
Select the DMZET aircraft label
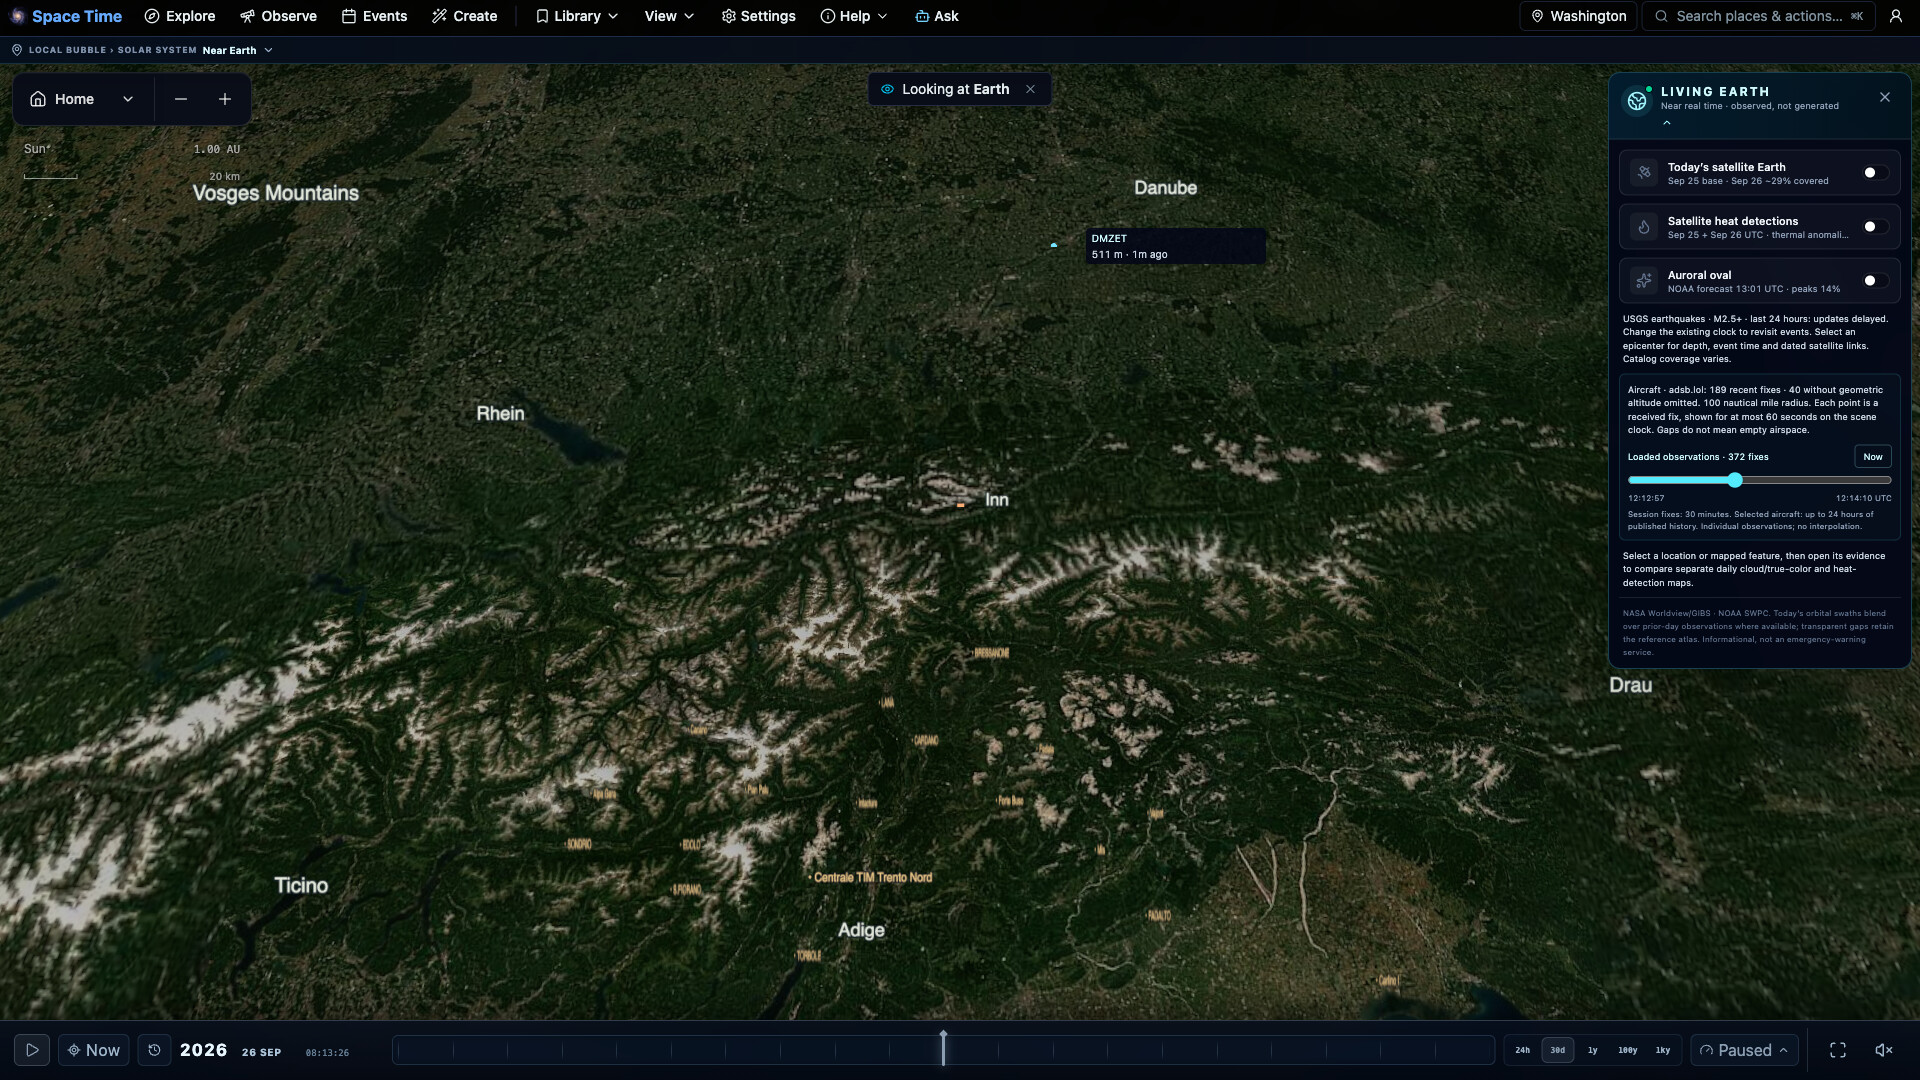[1176, 246]
